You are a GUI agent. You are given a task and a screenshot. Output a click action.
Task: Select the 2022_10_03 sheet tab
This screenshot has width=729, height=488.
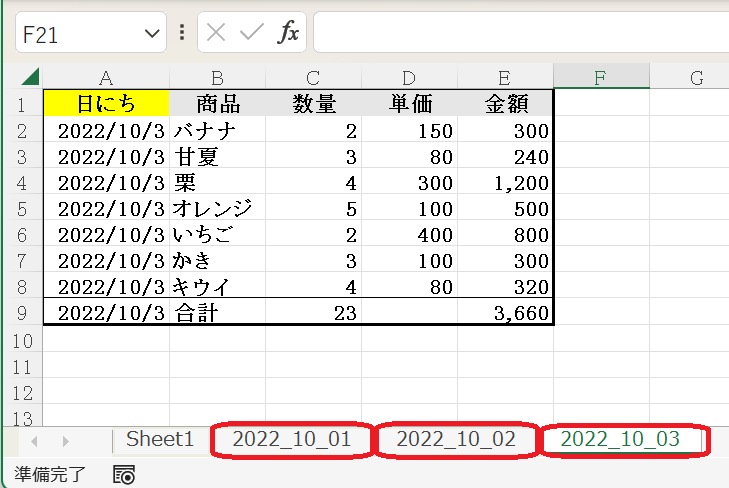pyautogui.click(x=620, y=440)
